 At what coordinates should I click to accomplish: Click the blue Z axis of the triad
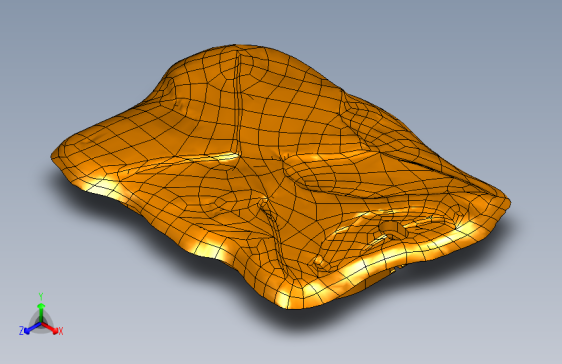[33, 327]
